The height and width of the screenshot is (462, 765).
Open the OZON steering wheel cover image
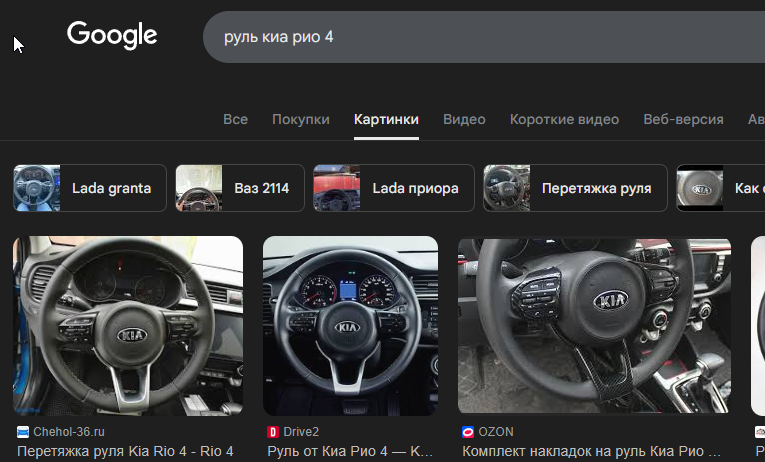pyautogui.click(x=594, y=326)
